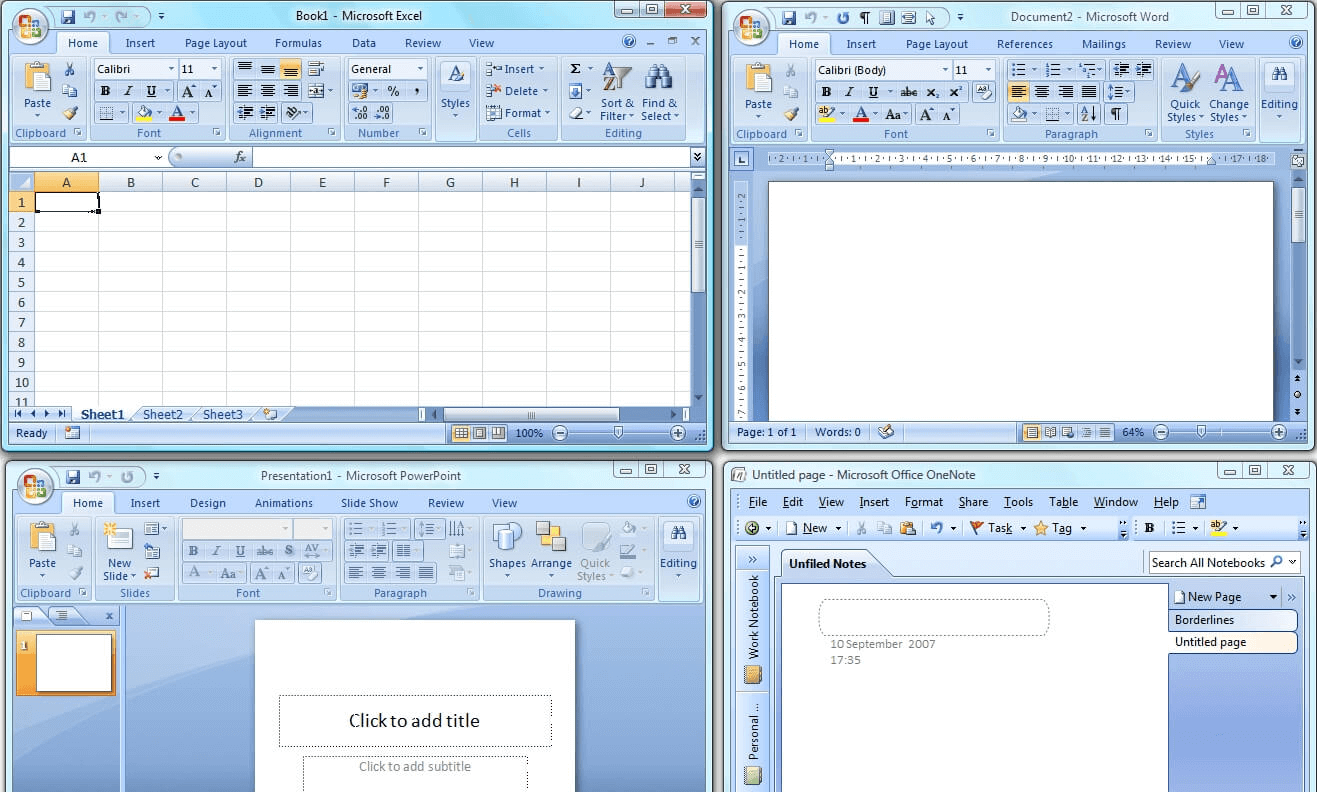Click the Excel zoom slider handle

point(618,432)
